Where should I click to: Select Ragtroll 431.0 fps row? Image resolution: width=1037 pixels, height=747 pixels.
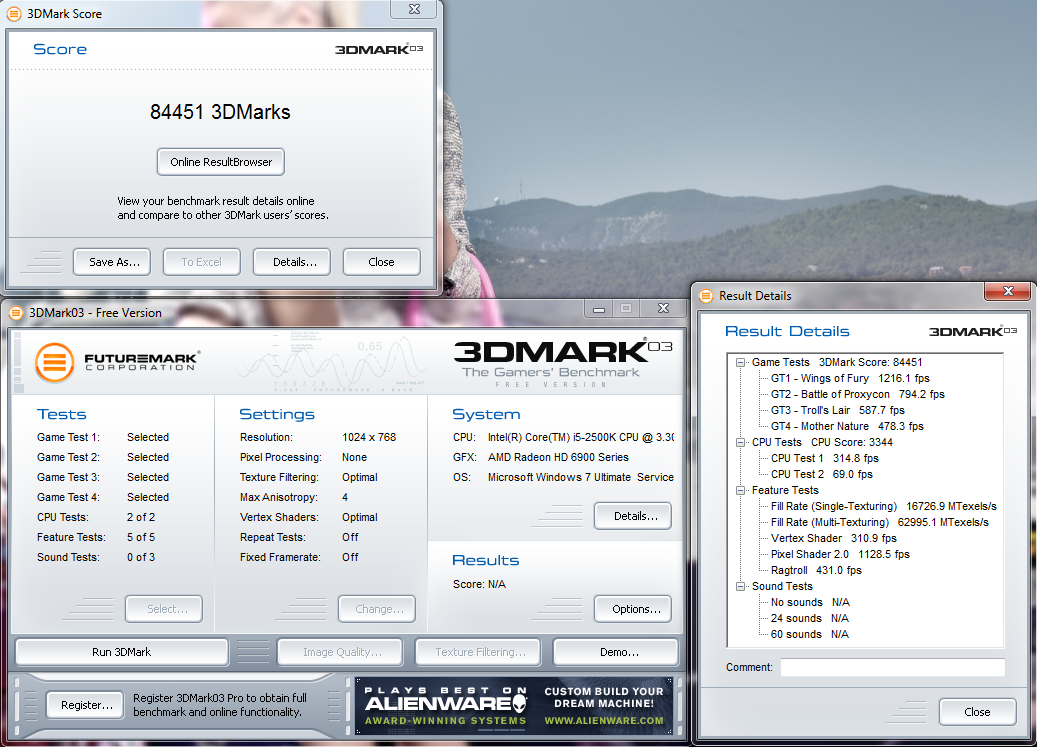816,570
